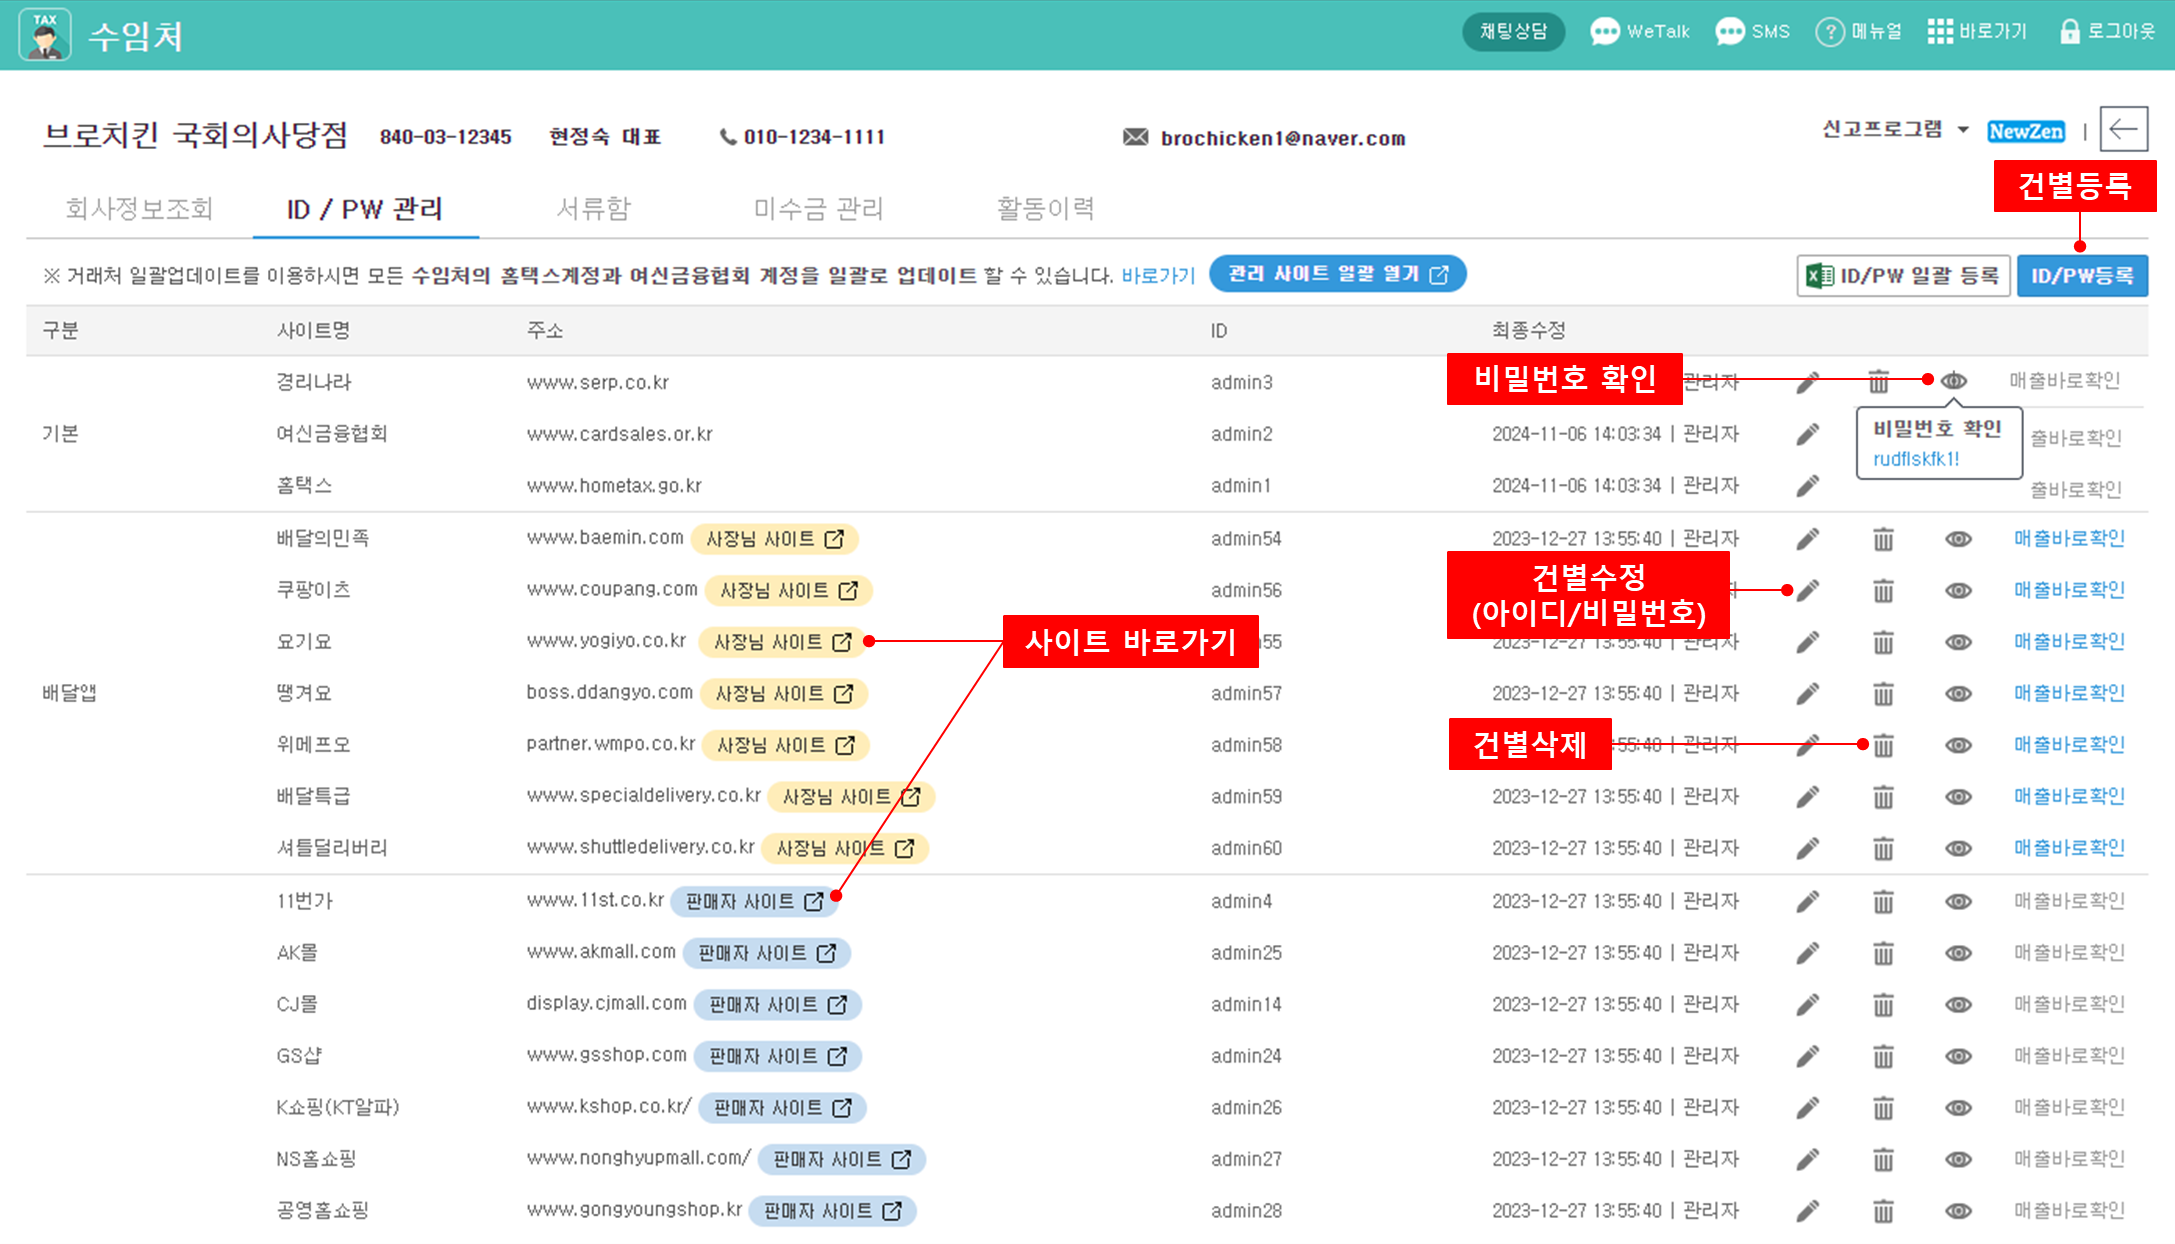Click phone number 010-1234-1111

(x=814, y=137)
